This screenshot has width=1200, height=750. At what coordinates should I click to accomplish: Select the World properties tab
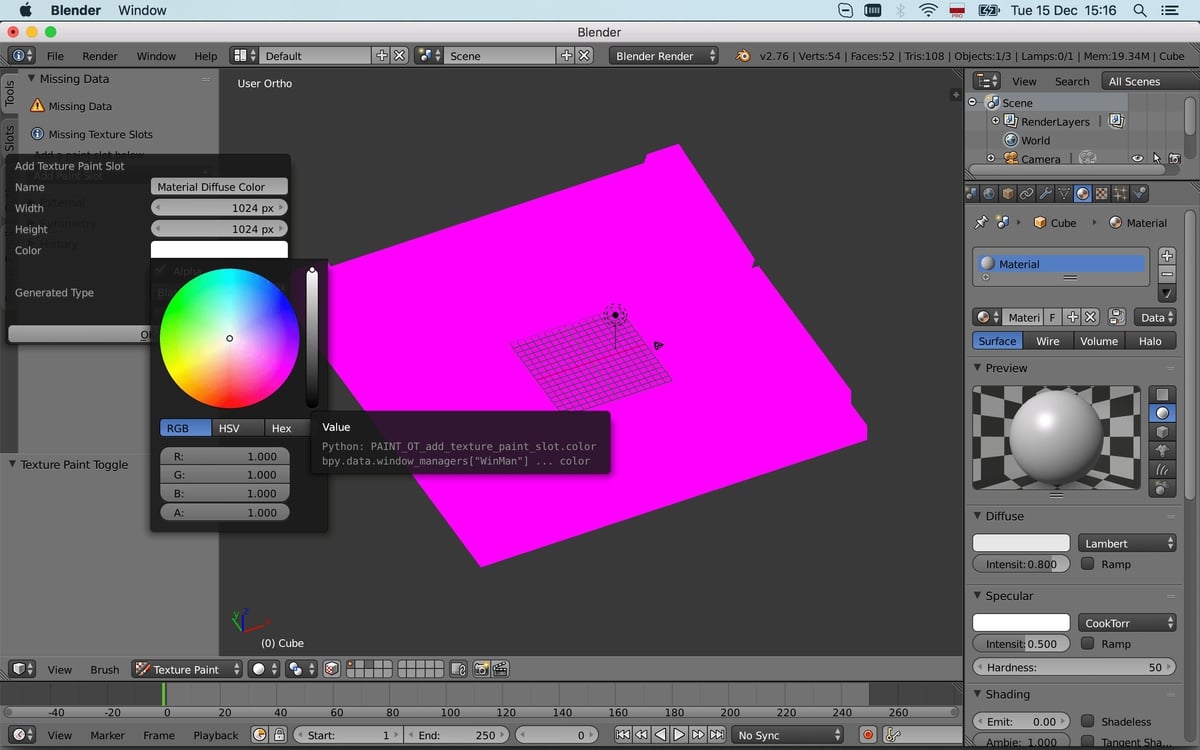[988, 193]
